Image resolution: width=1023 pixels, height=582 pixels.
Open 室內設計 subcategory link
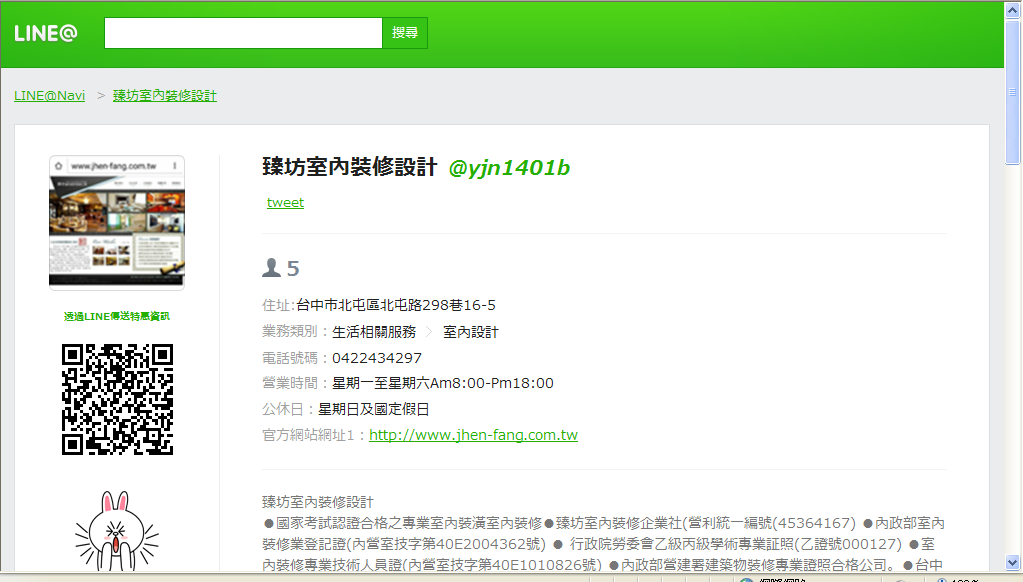pos(470,332)
